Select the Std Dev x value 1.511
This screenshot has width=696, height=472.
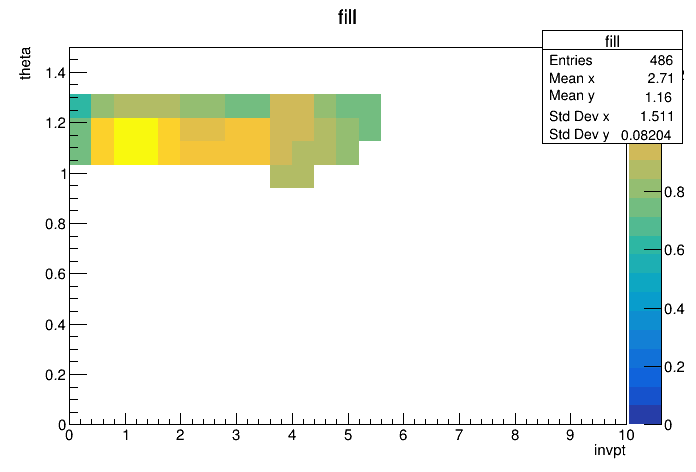(656, 116)
